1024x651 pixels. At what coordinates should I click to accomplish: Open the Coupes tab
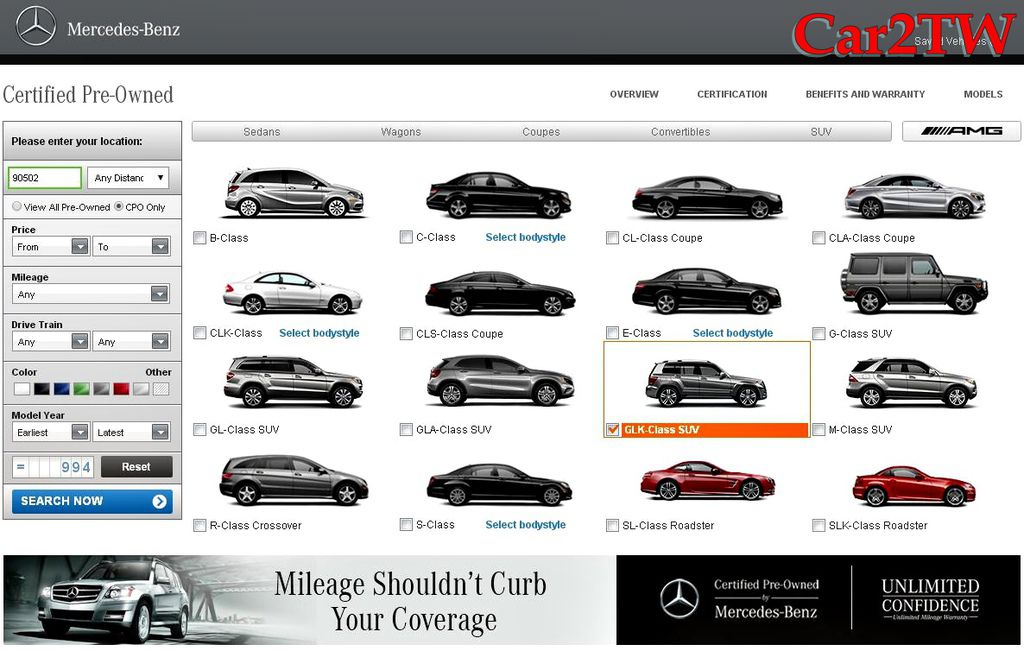[x=541, y=132]
